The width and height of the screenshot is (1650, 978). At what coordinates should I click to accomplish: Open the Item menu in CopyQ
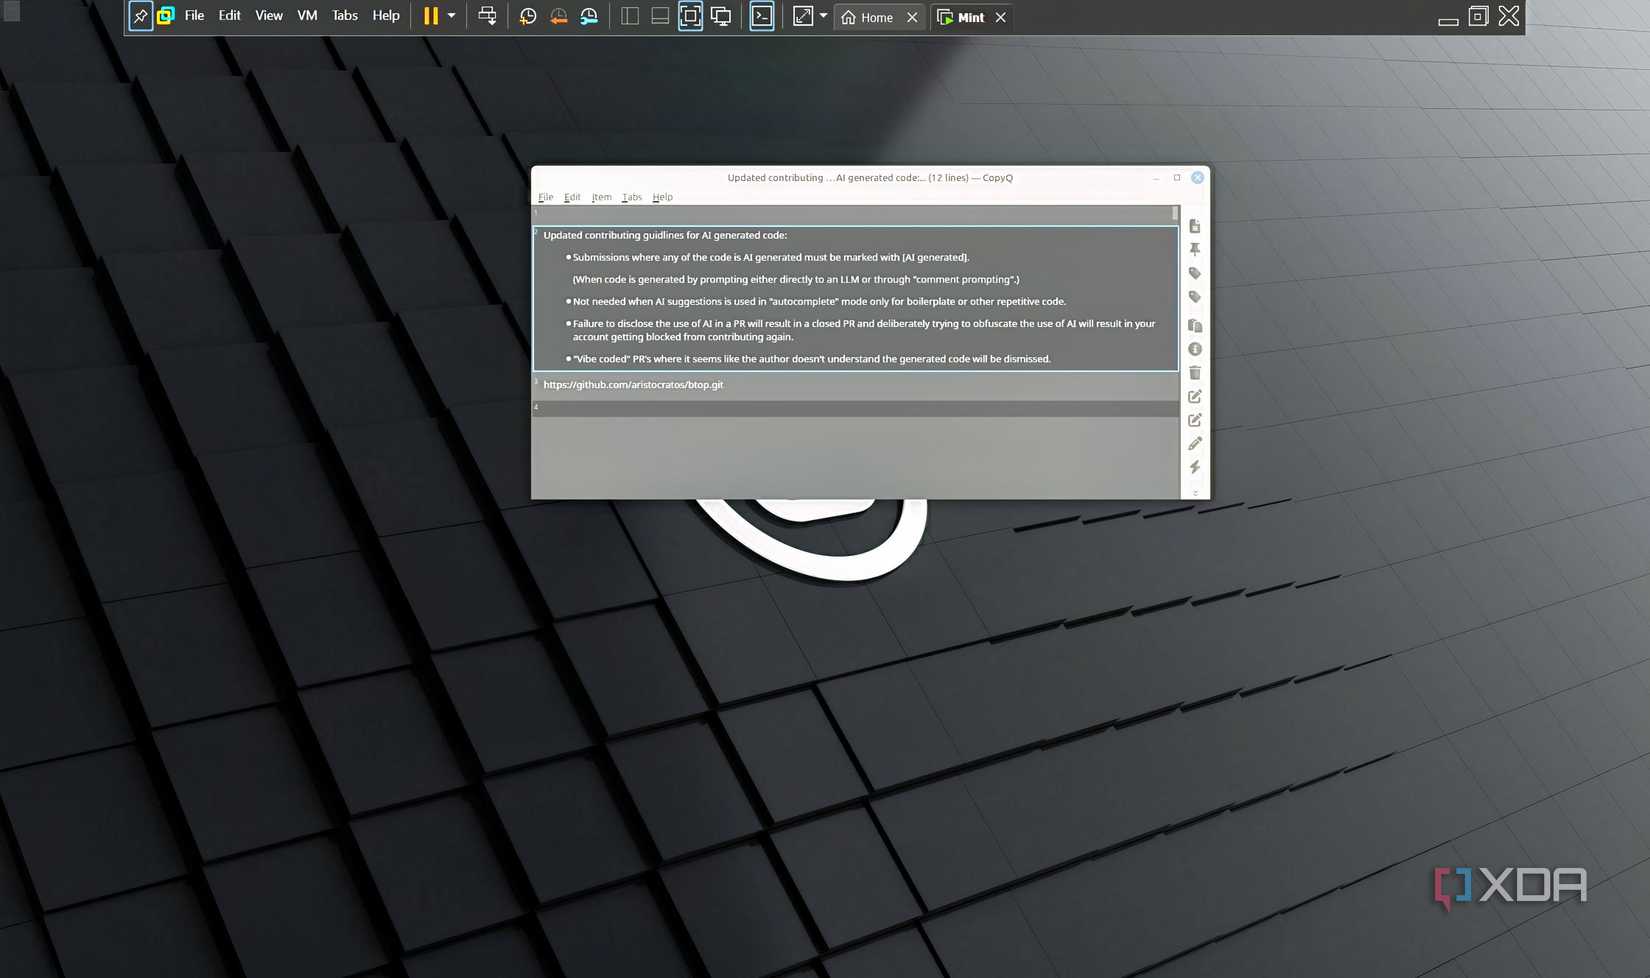pyautogui.click(x=601, y=197)
